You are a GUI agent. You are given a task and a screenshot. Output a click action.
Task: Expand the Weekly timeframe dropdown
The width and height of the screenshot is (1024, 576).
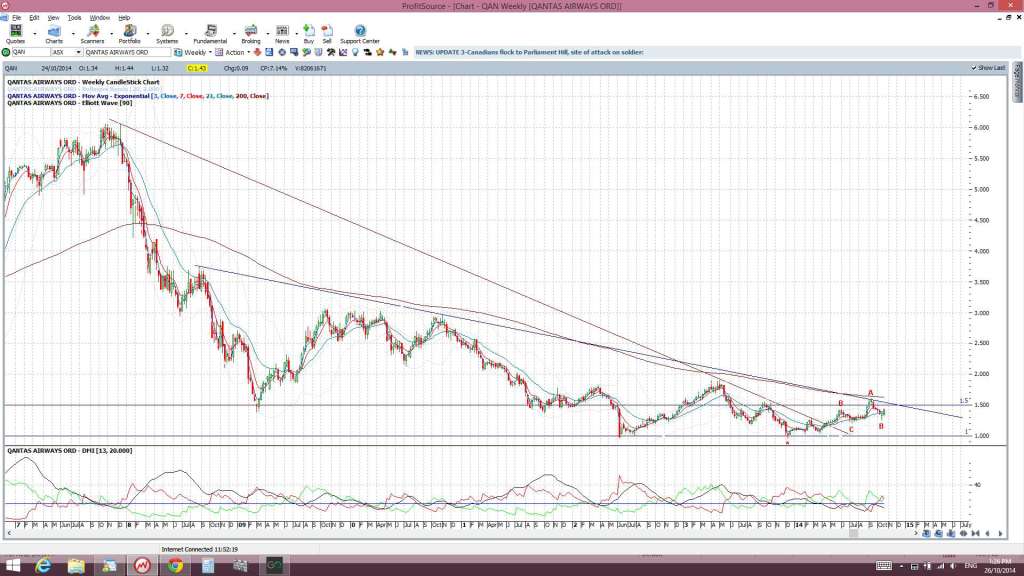pos(210,52)
